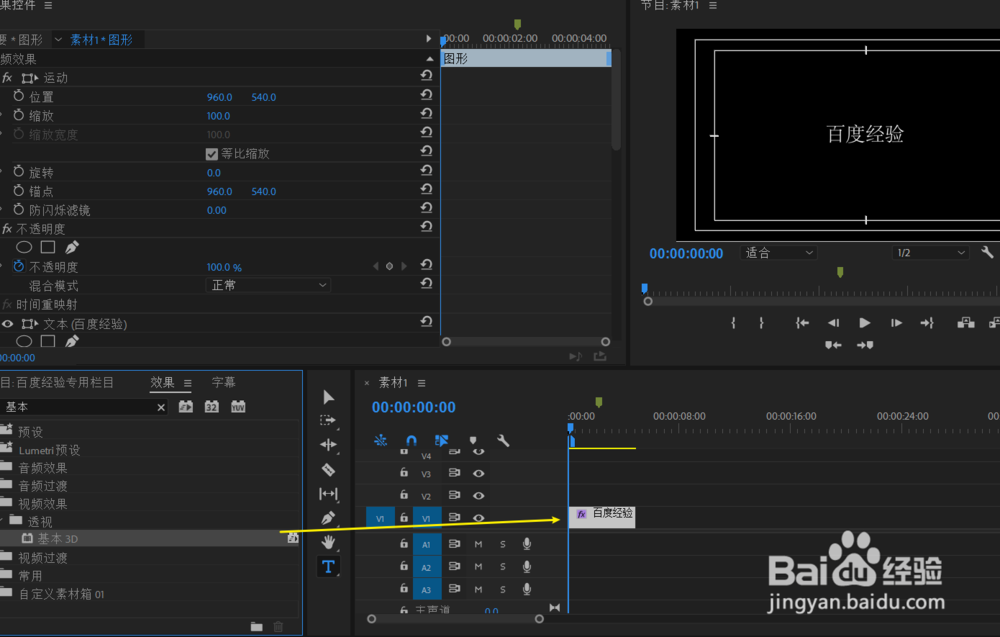Open the 素材1 timeline panel menu

pos(422,383)
